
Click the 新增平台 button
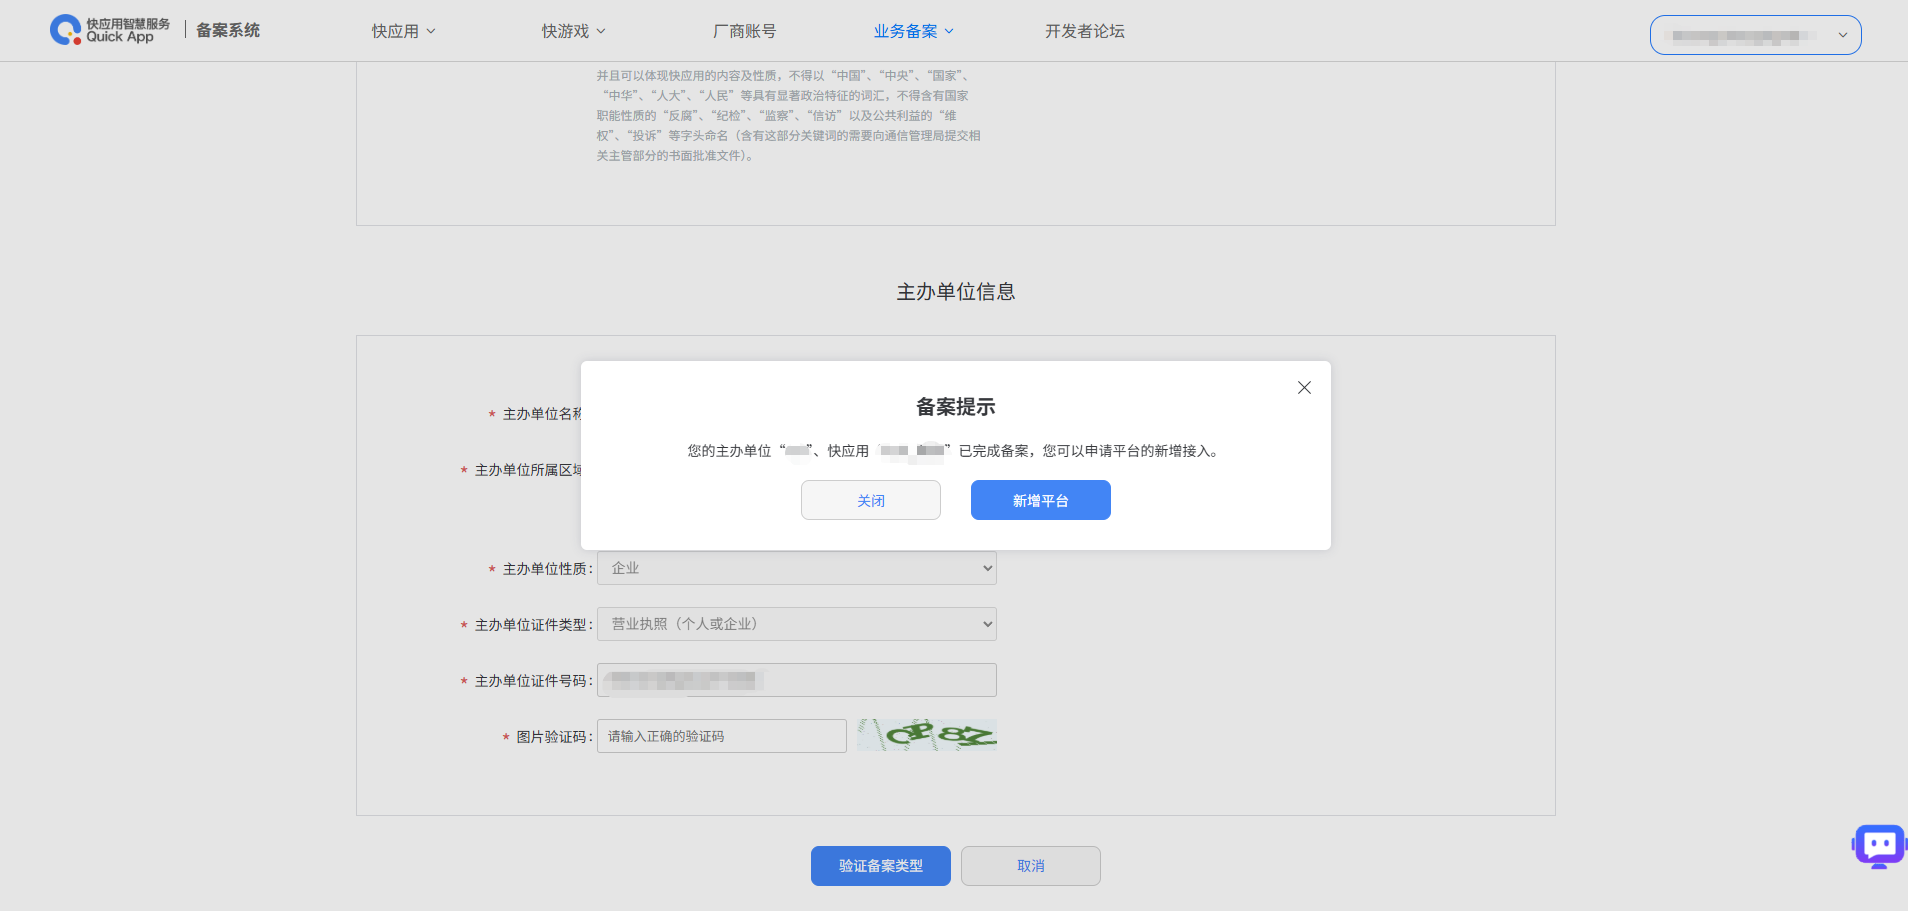(x=1040, y=500)
